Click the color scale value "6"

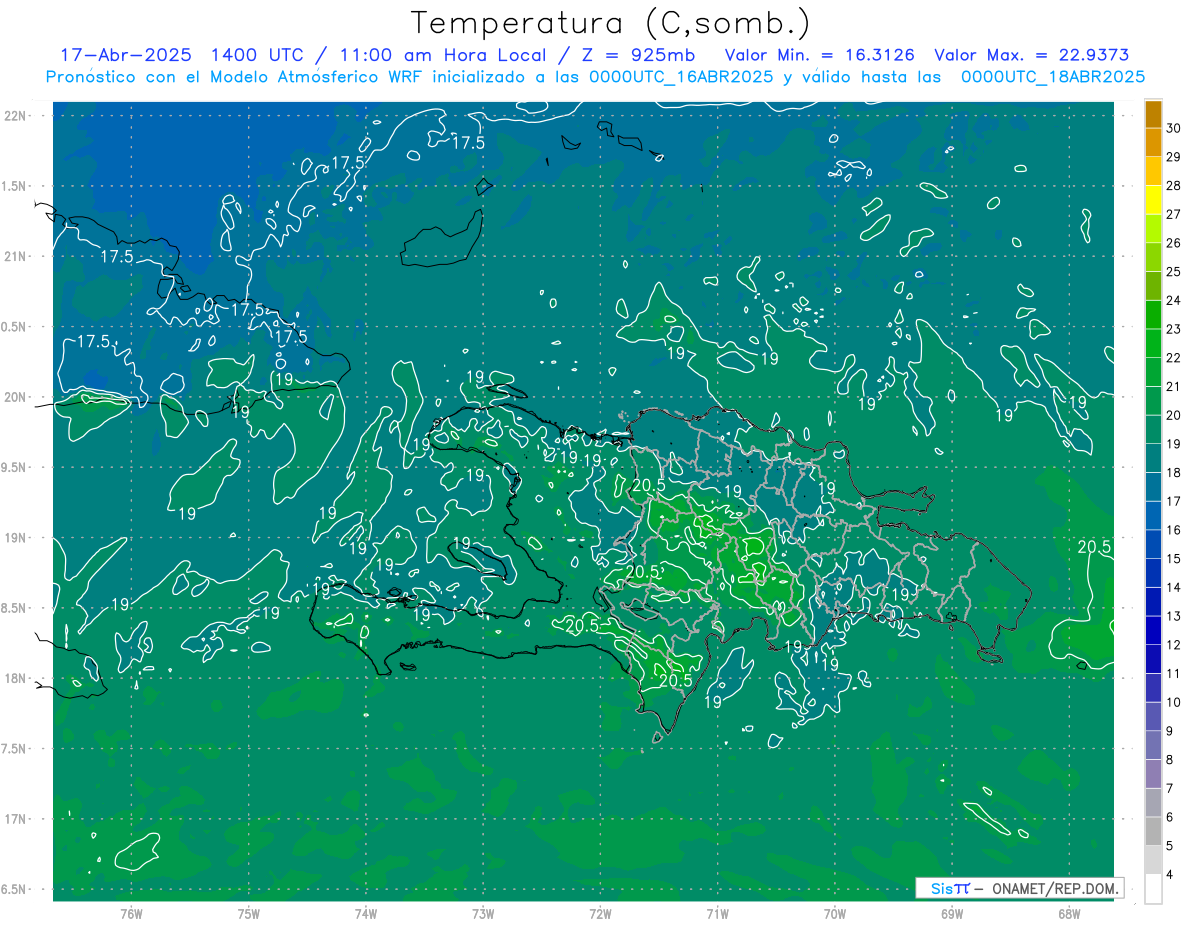(x=1170, y=818)
